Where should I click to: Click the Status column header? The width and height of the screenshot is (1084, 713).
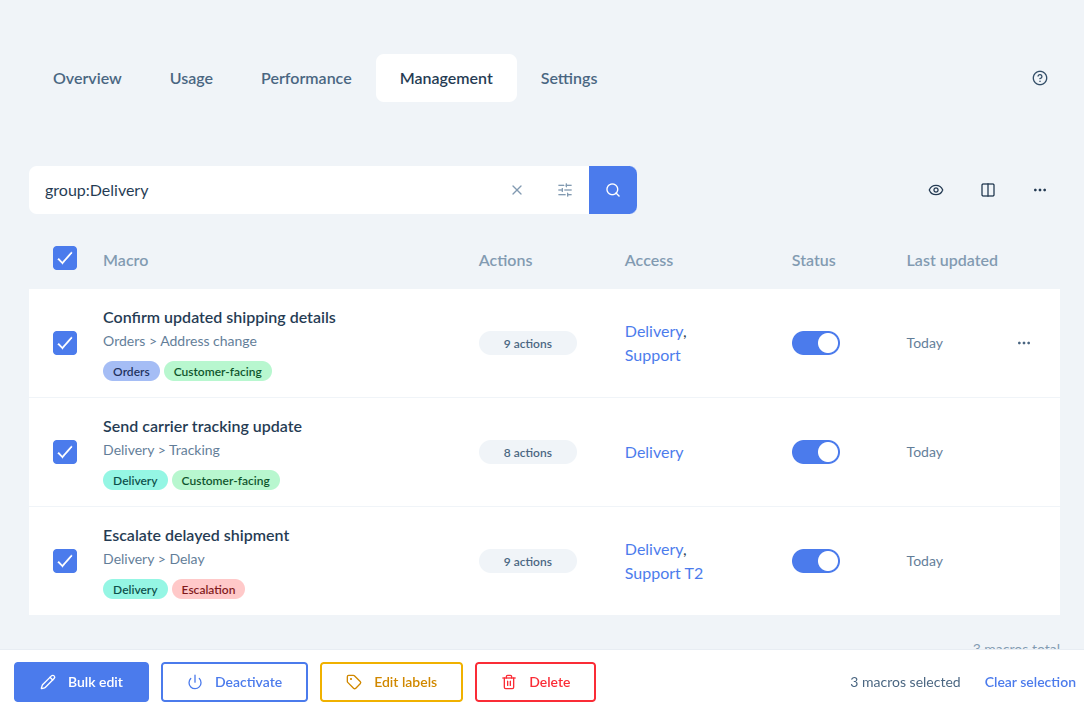point(814,261)
